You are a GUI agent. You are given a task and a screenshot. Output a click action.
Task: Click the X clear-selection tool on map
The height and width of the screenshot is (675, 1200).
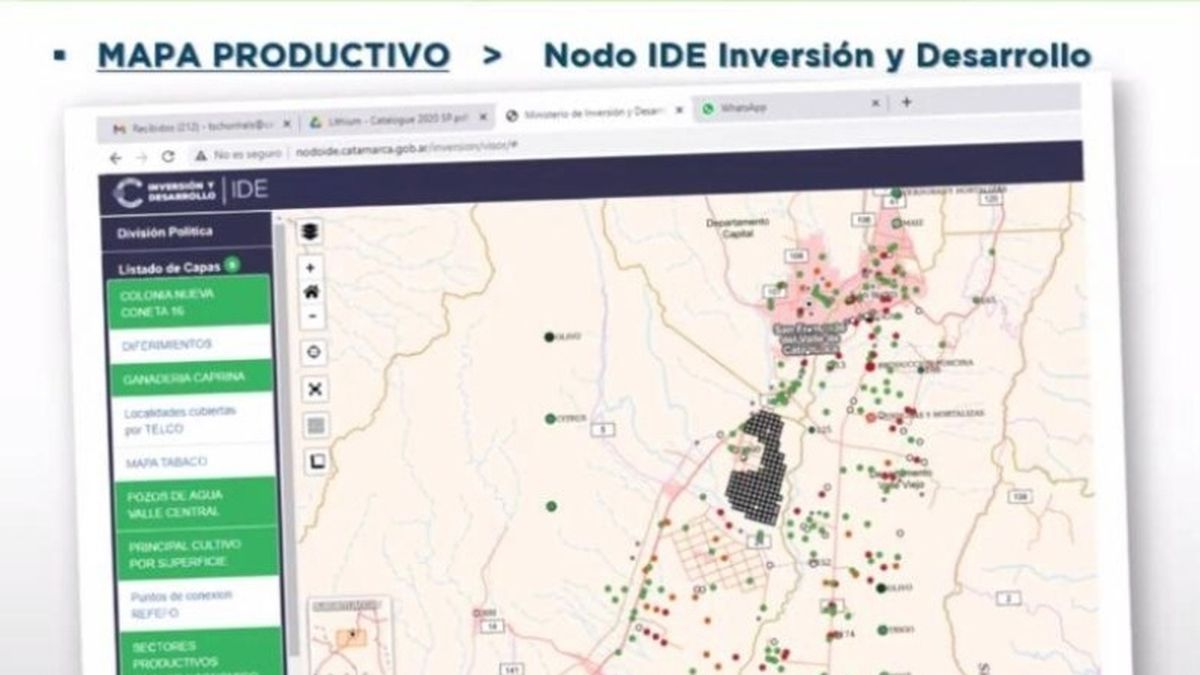click(x=313, y=388)
